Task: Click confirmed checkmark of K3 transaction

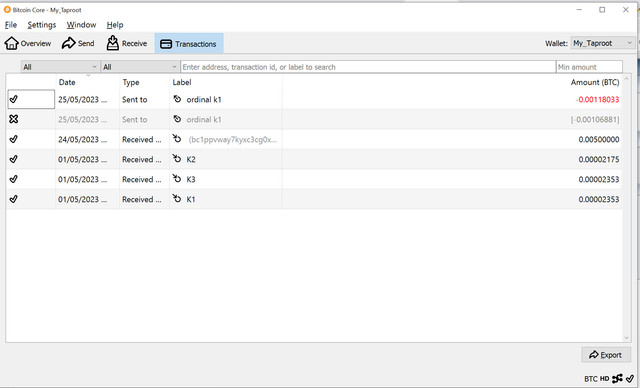Action: coord(13,179)
